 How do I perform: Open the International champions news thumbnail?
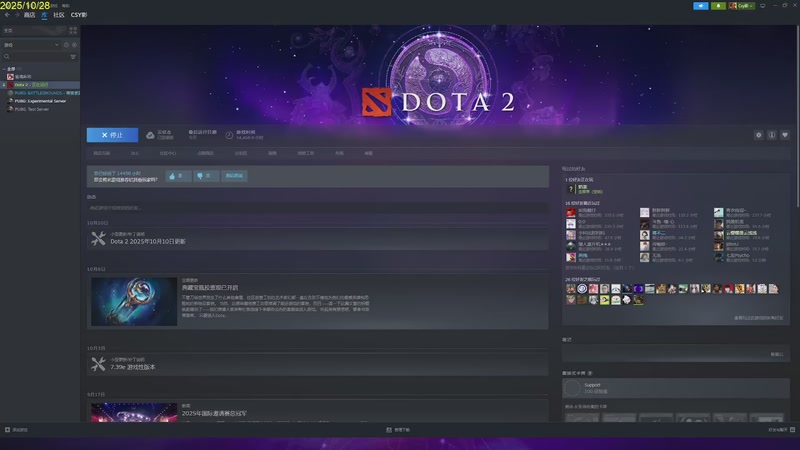[134, 412]
